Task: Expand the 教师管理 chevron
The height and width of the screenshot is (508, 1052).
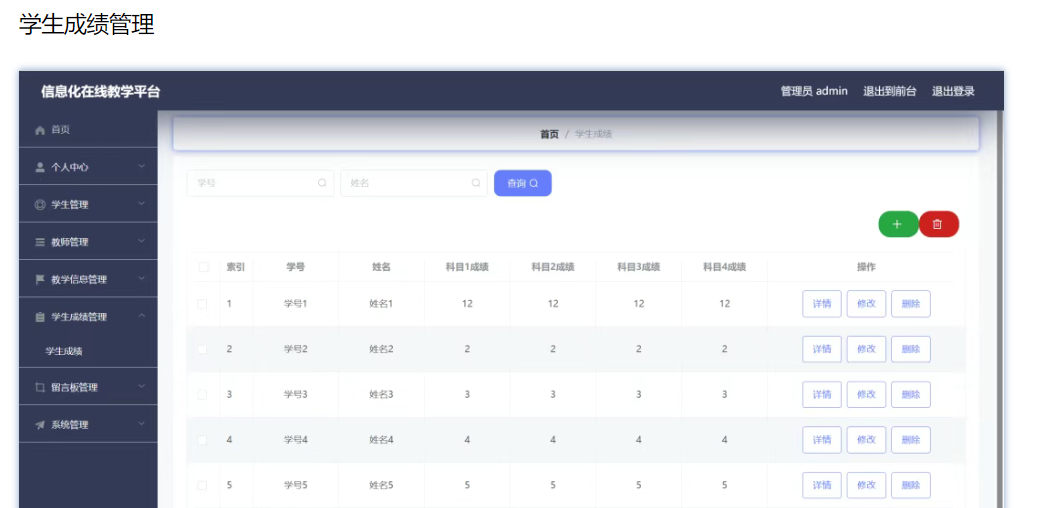Action: (x=141, y=240)
